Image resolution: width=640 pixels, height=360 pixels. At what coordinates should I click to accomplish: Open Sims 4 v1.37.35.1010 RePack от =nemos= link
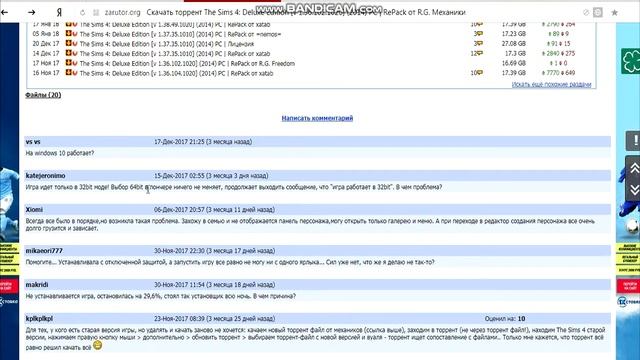180,34
